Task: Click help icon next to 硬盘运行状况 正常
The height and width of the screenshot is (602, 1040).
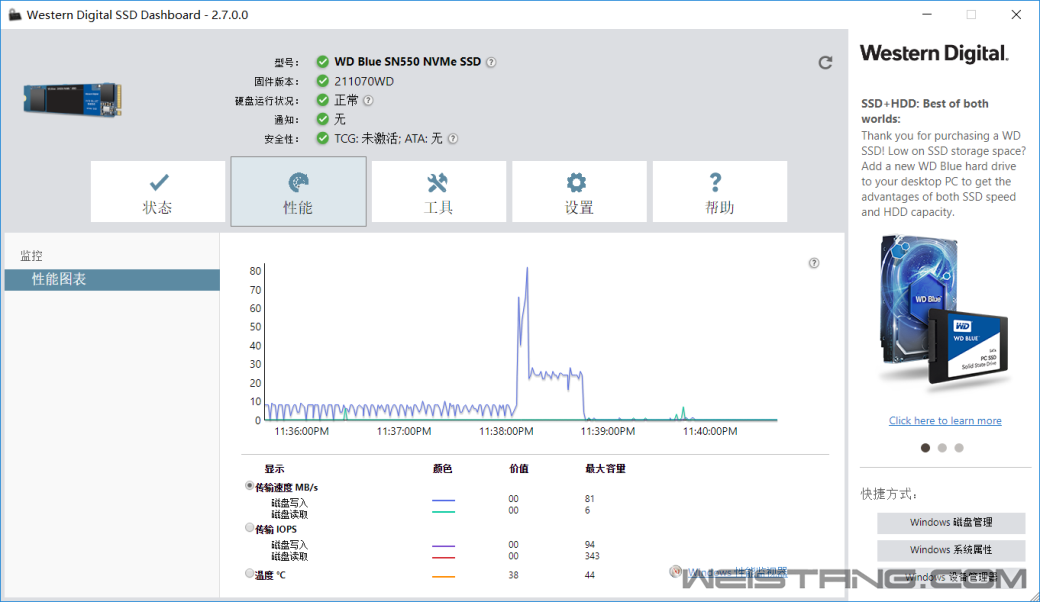Action: 368,100
